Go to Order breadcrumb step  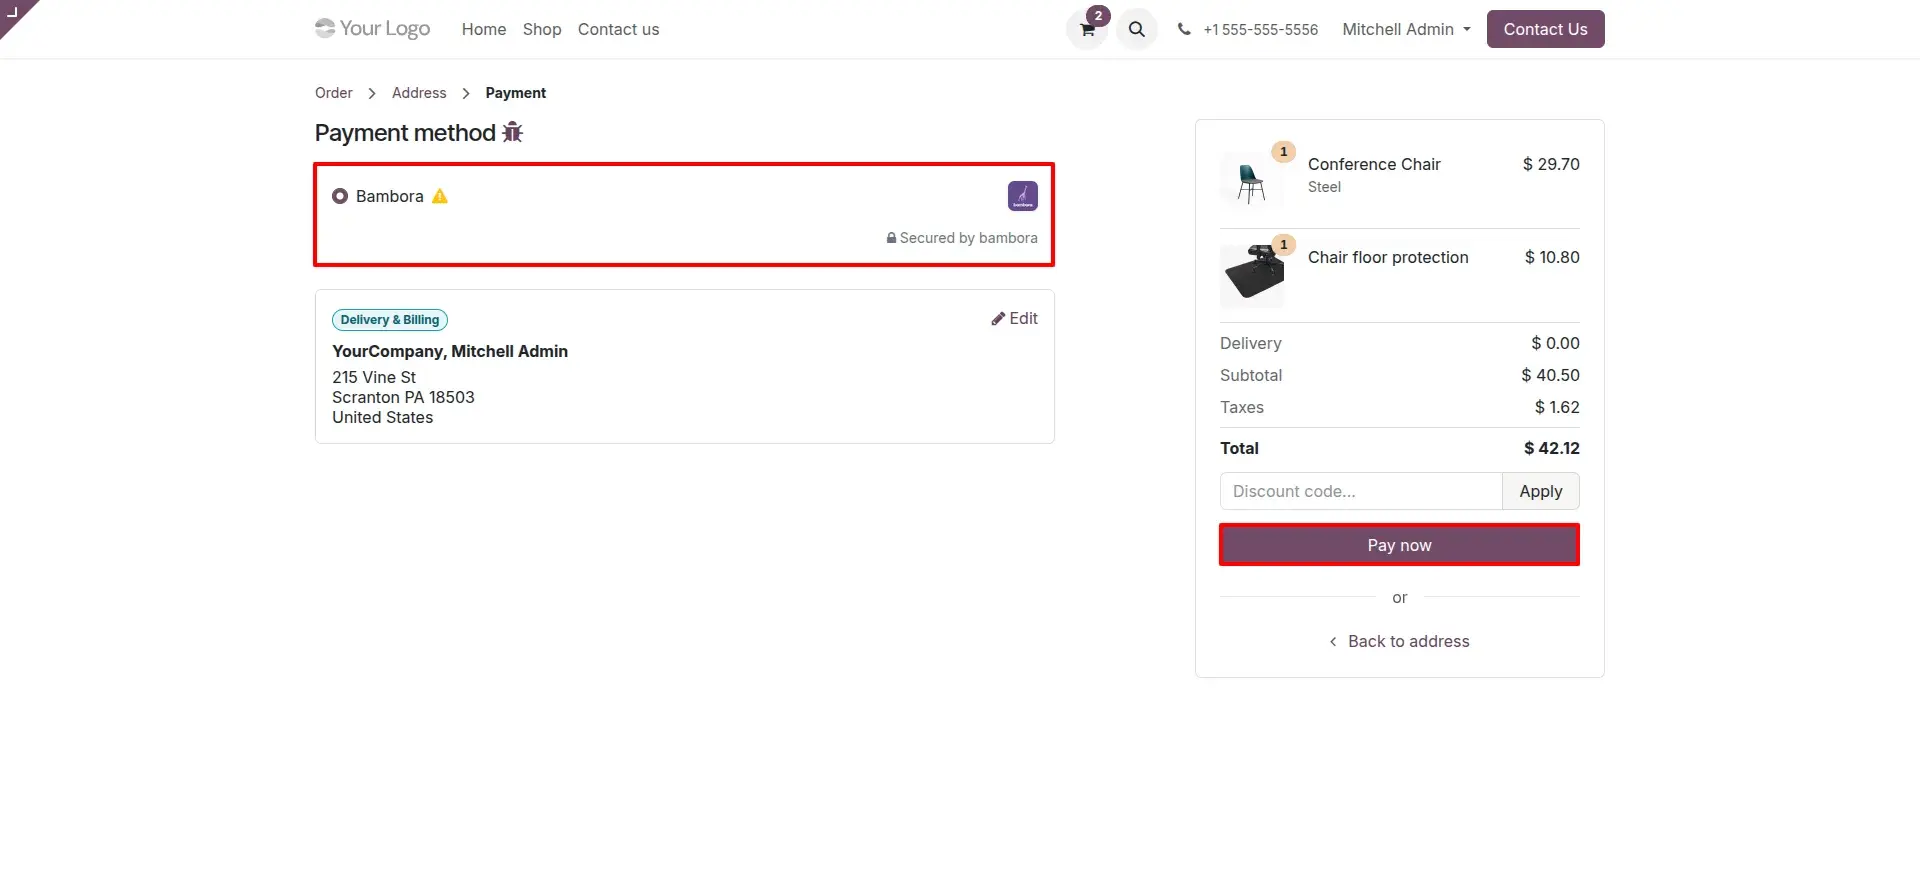[x=334, y=93]
